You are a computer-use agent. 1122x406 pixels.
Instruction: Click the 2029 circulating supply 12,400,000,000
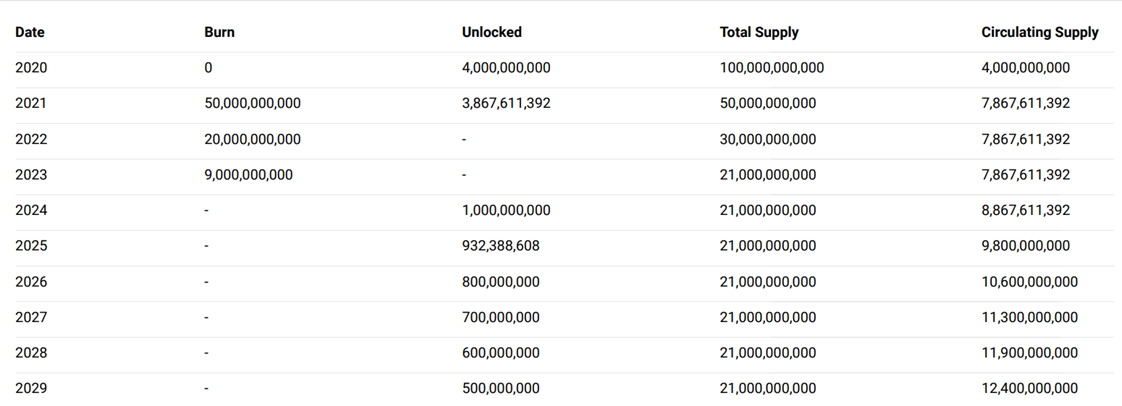coord(1029,388)
